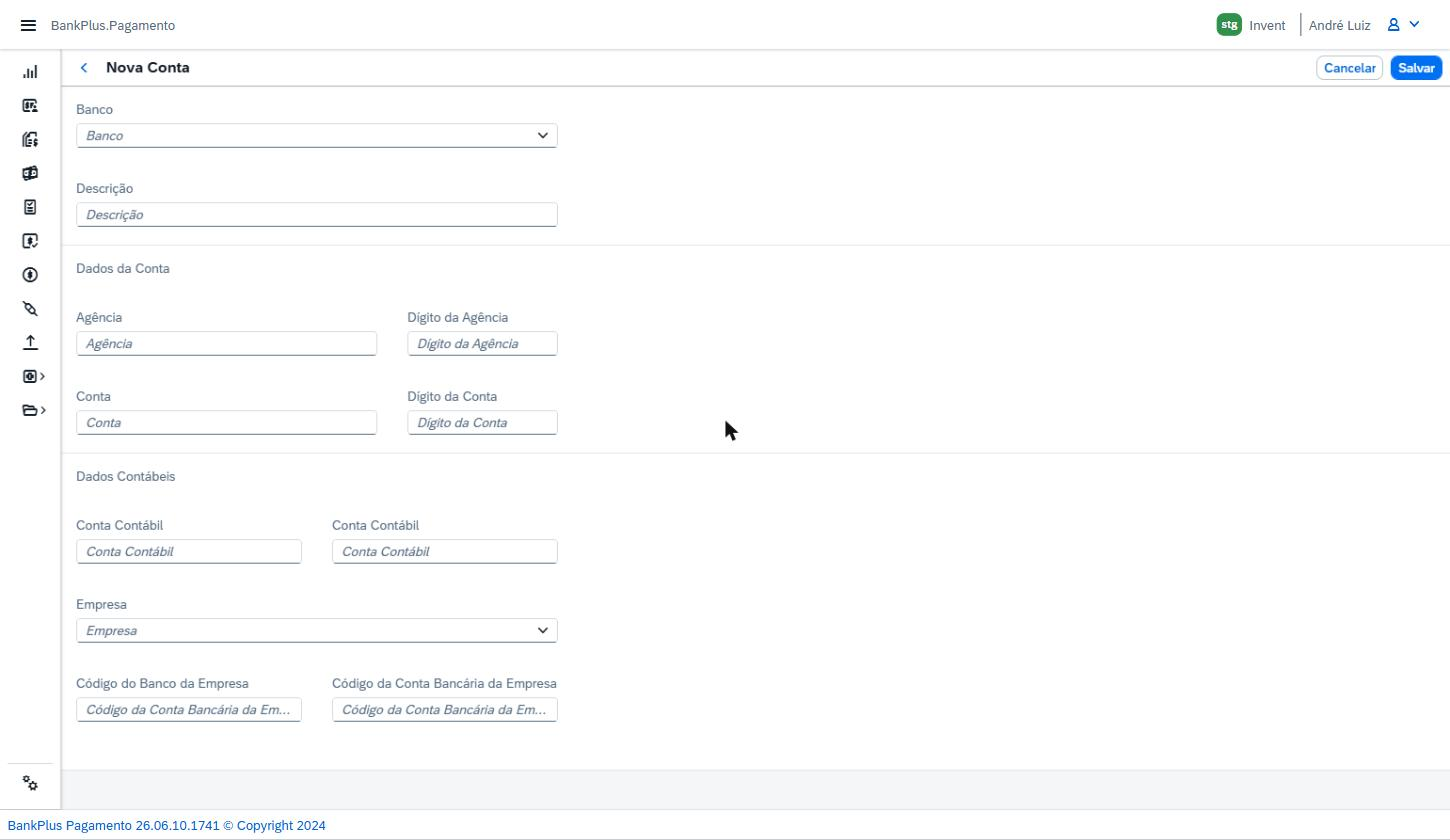Click the Dados Contábeis section heading
1450x840 pixels.
point(126,476)
